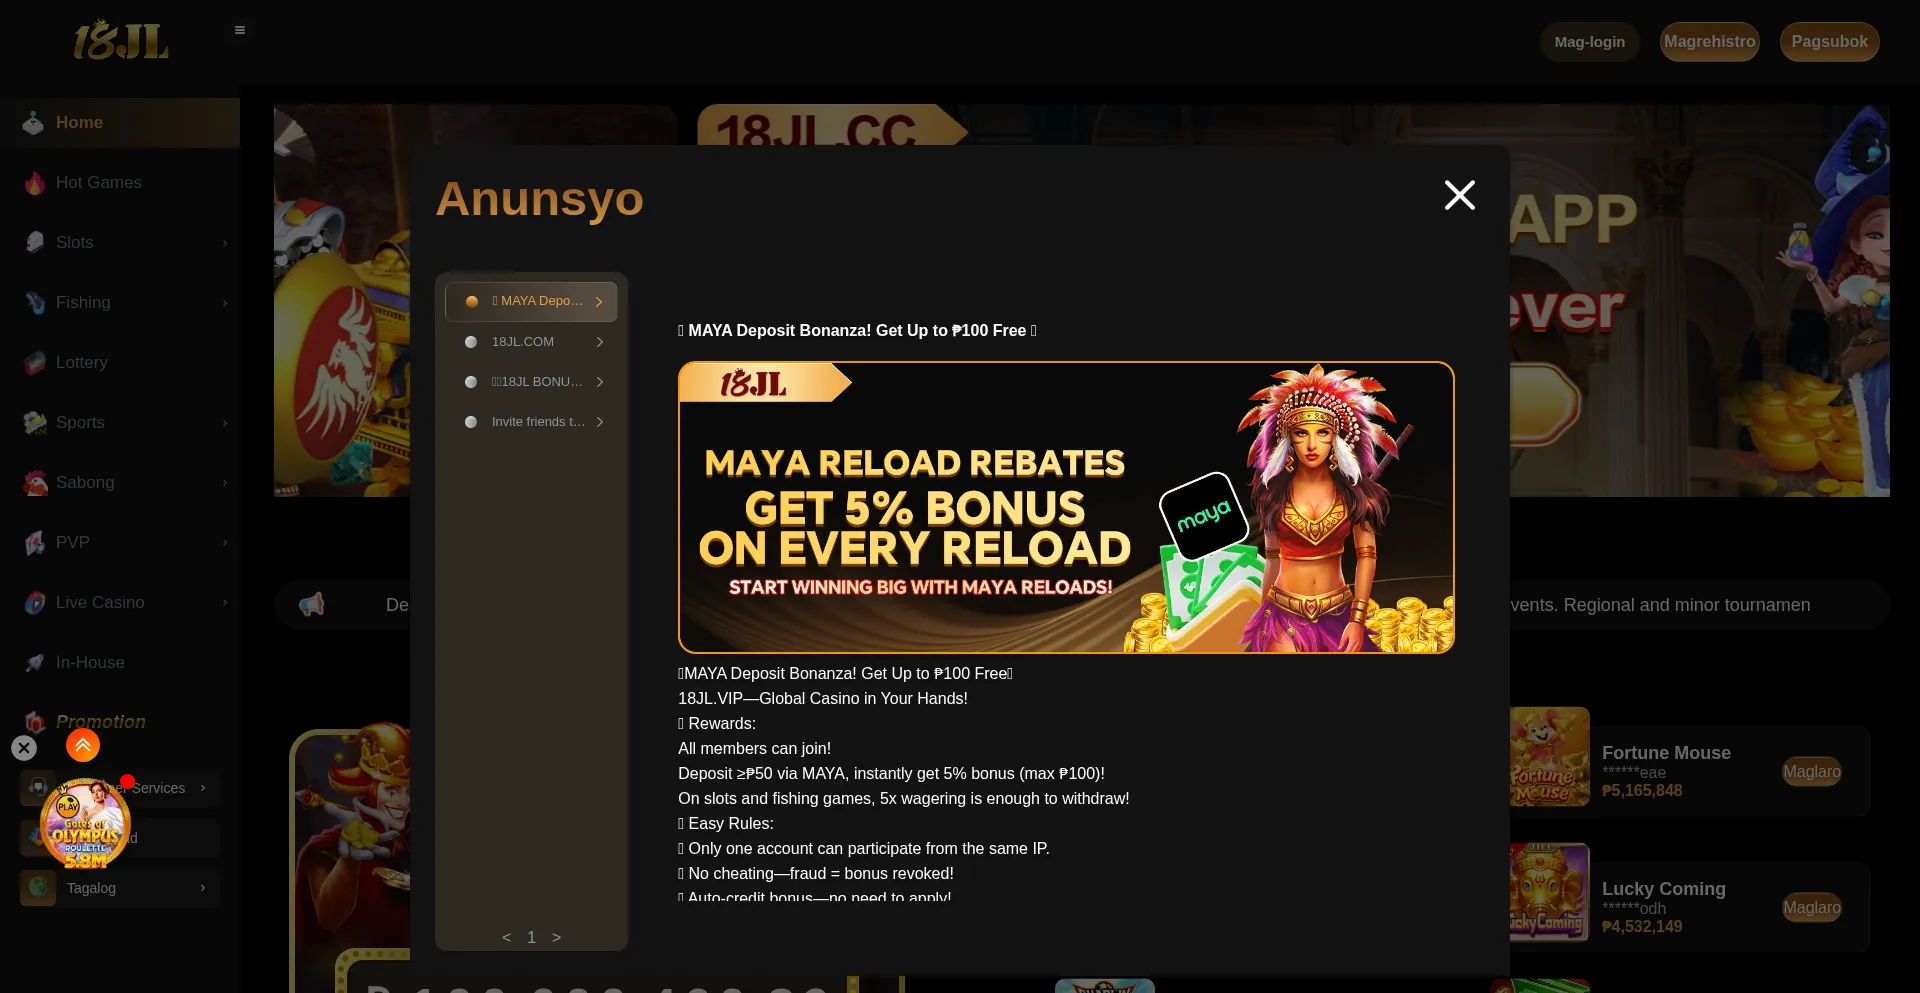Viewport: 1920px width, 993px height.
Task: Click the text "All members can join!"
Action: [754, 749]
